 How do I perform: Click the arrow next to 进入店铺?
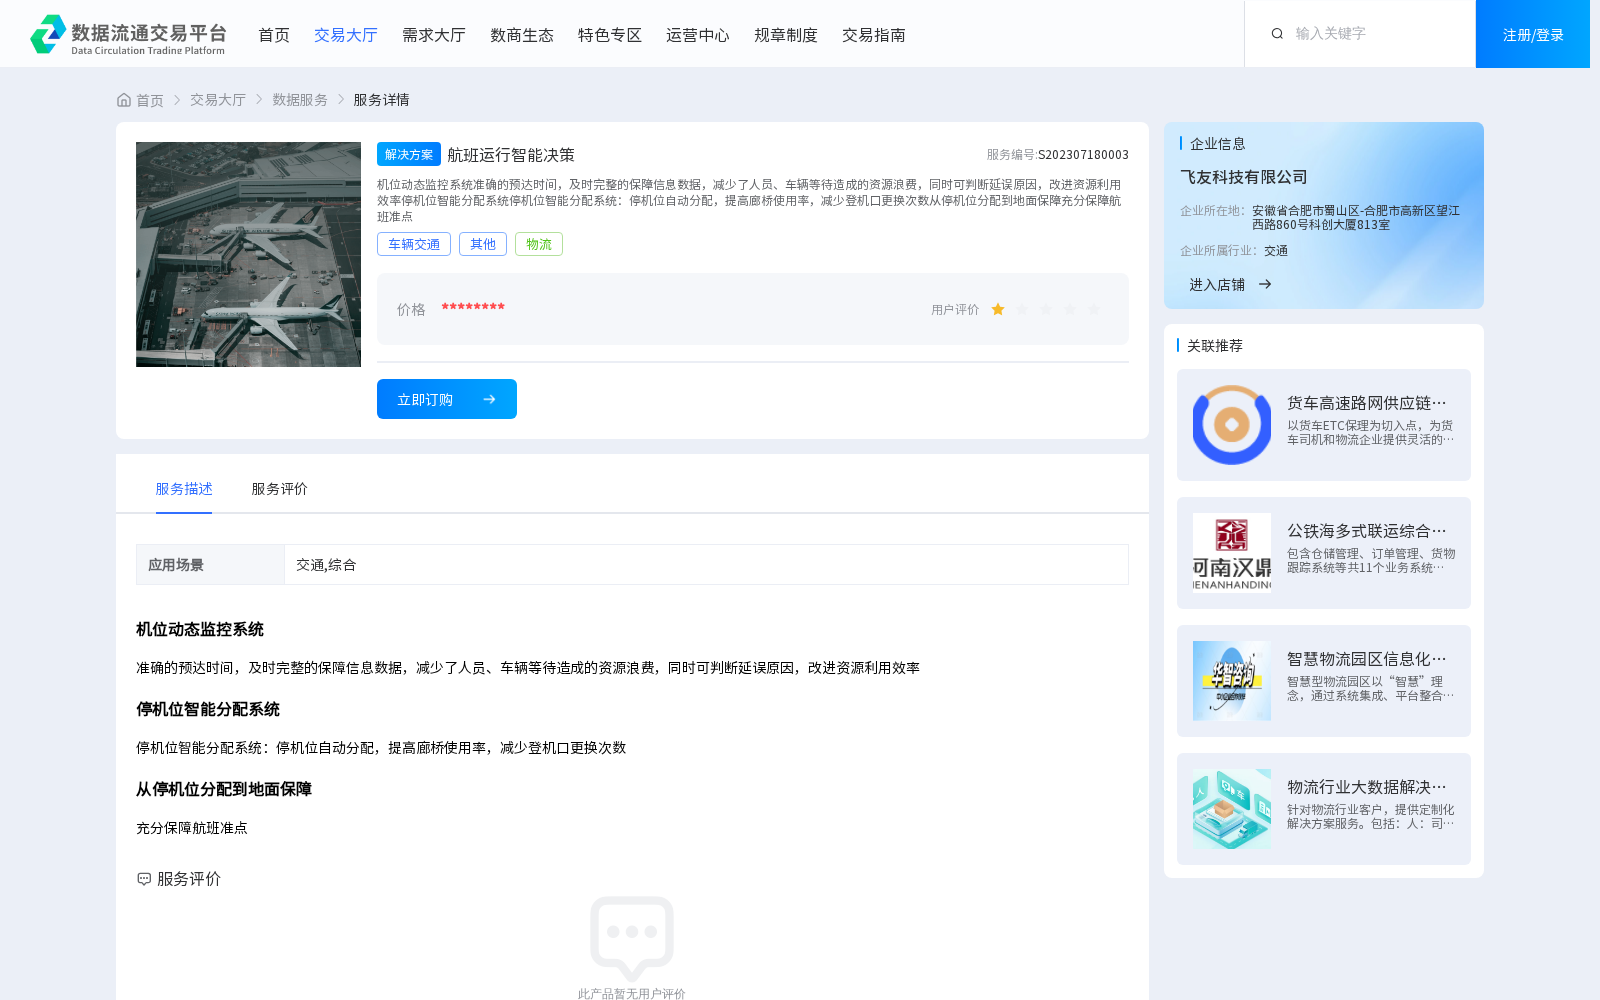click(x=1265, y=285)
